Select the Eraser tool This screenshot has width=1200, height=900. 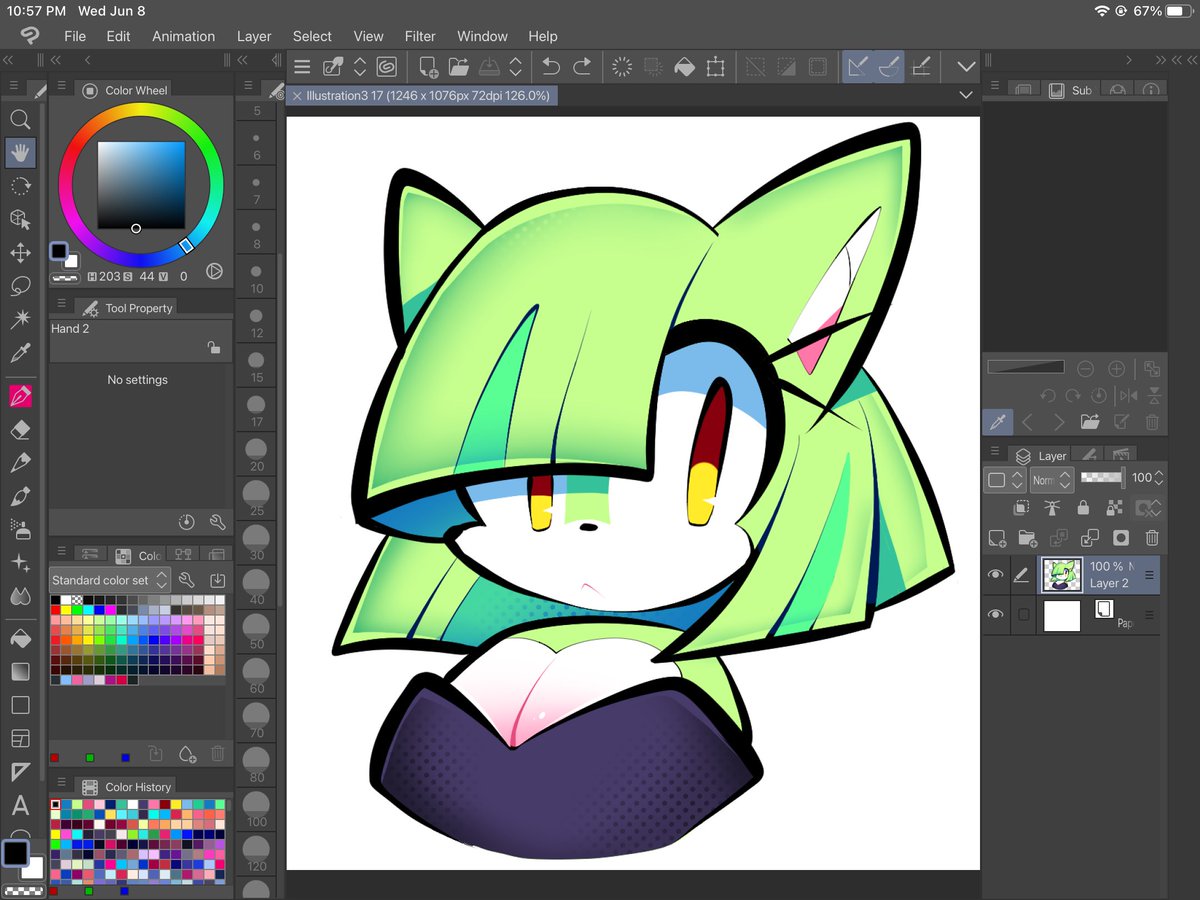tap(20, 430)
